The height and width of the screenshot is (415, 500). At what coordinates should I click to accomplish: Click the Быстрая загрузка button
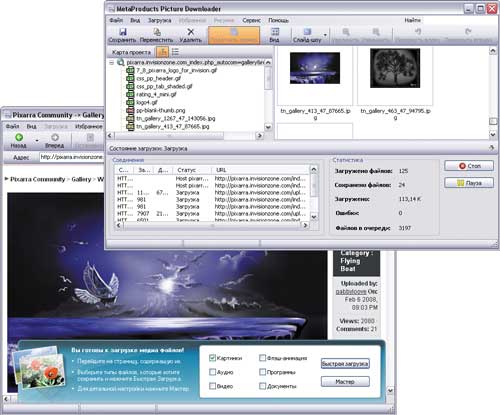345,364
